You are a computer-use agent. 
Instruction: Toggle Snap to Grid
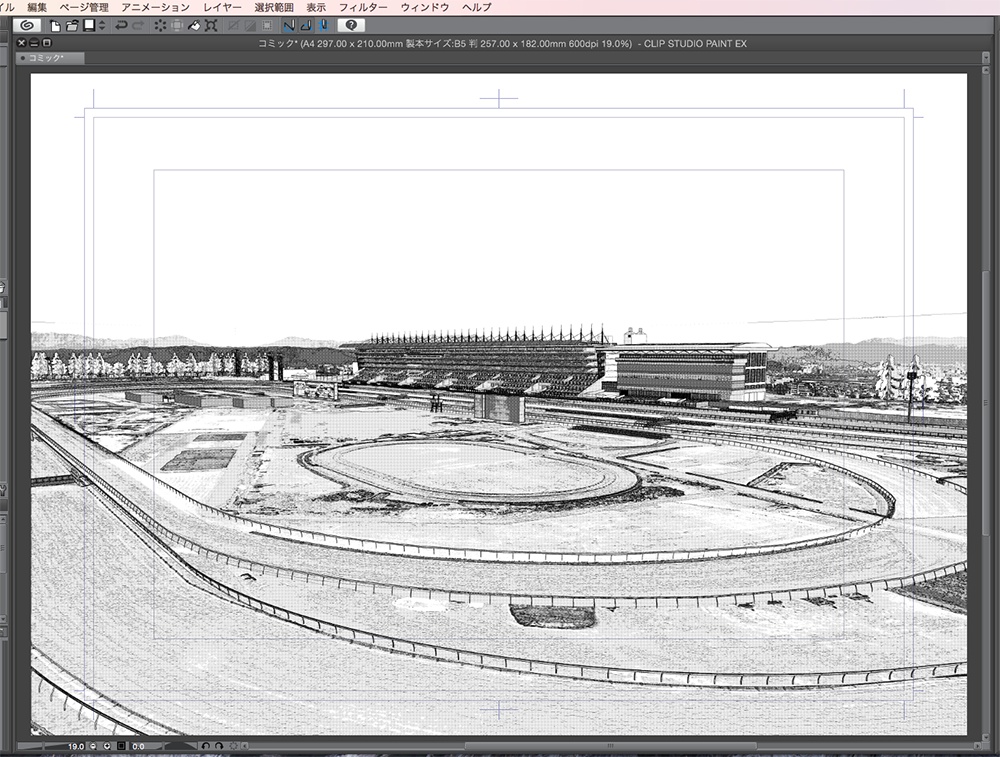tap(323, 26)
